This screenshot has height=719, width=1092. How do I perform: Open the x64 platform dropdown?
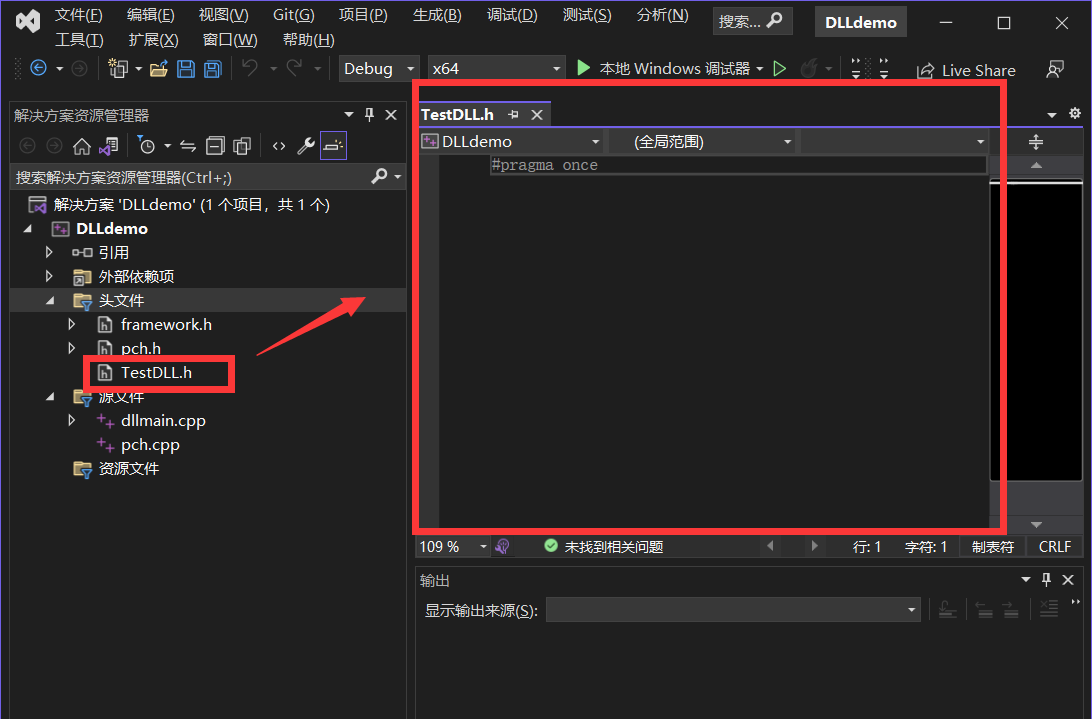pos(496,68)
